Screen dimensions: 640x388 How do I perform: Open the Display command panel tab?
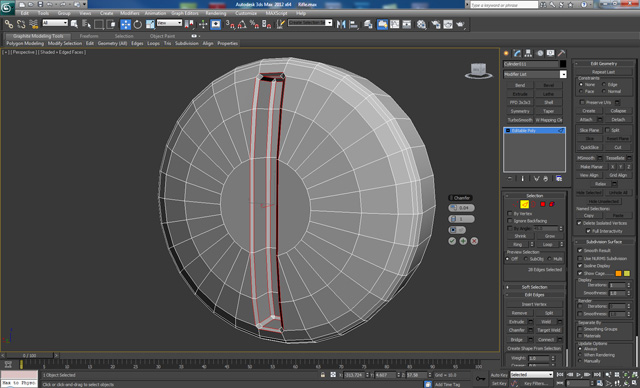(551, 53)
